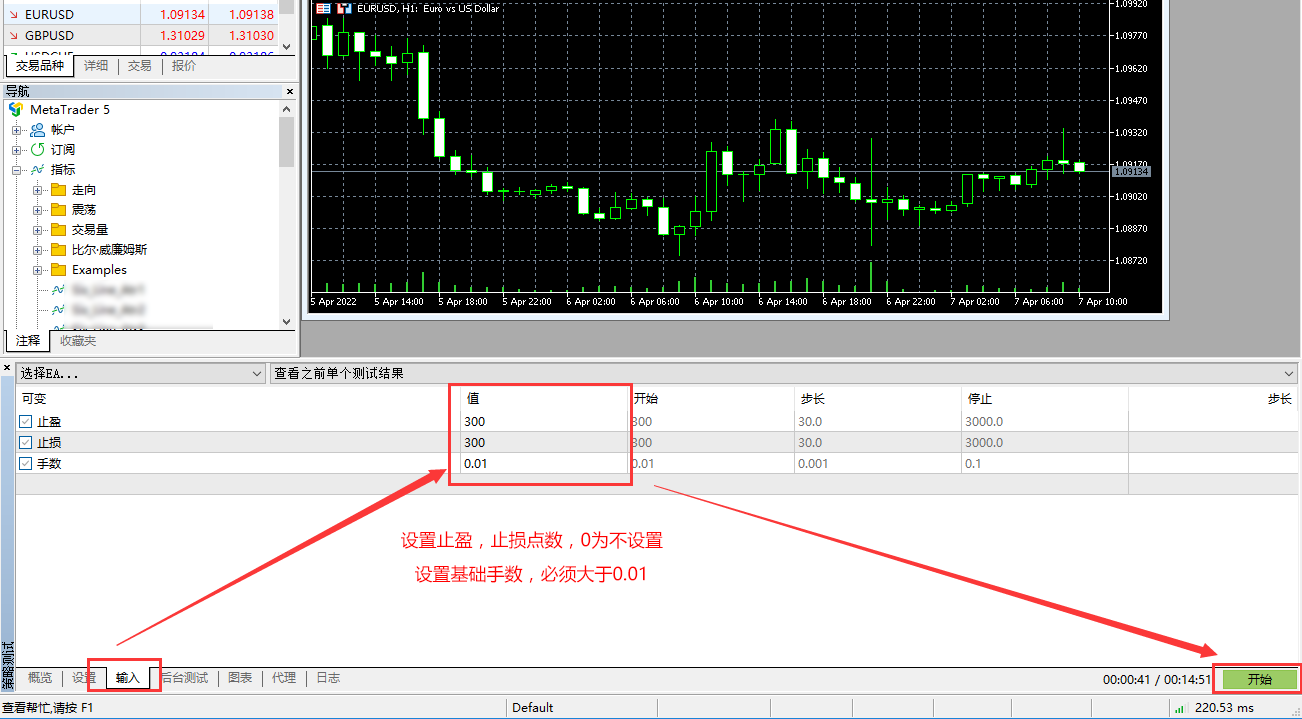Click the EURUSD red down-arrow icon
The height and width of the screenshot is (719, 1302).
pos(13,15)
